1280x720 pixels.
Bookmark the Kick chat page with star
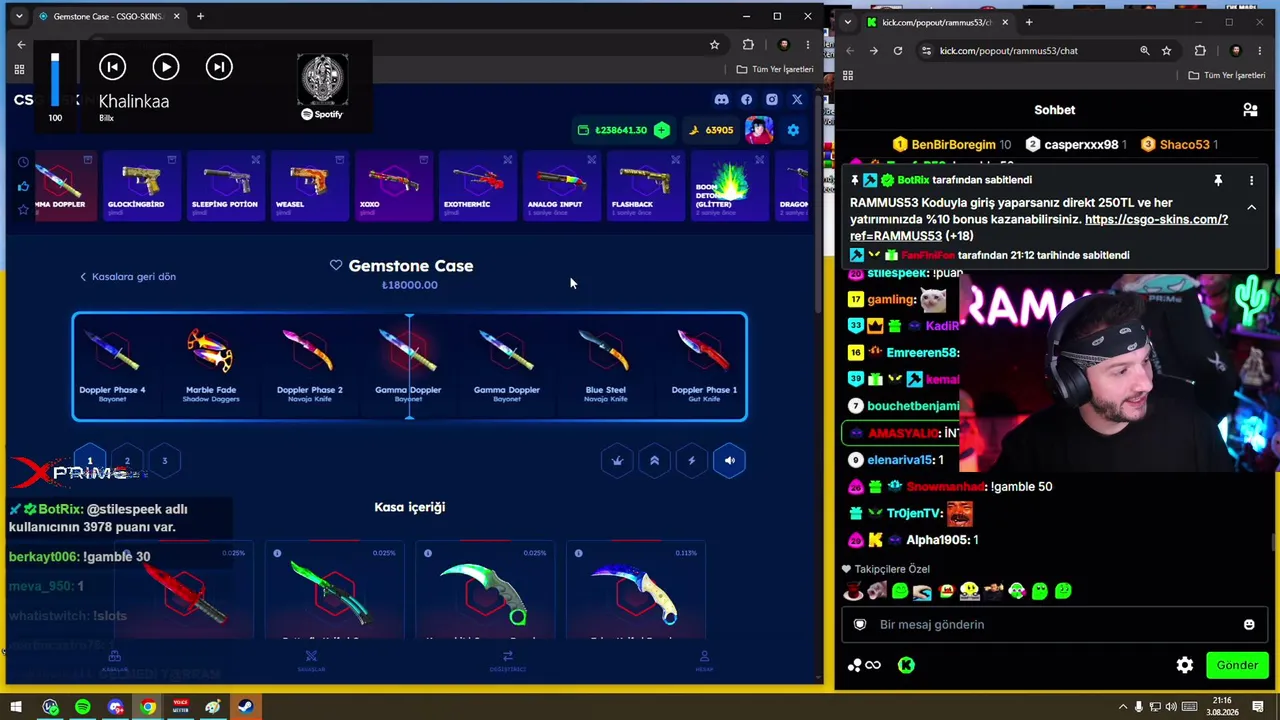(1166, 51)
